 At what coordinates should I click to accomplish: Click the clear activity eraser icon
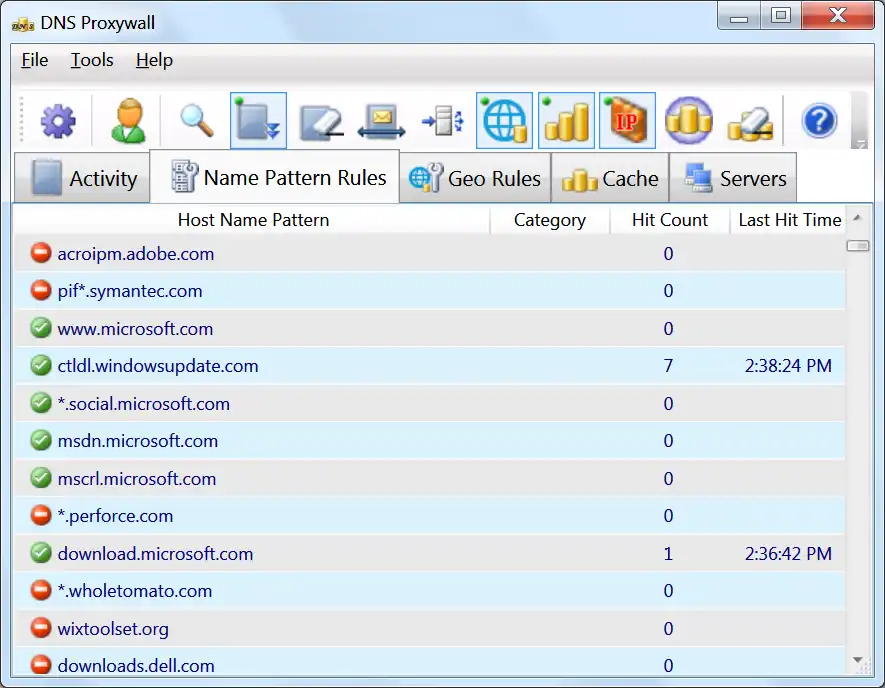(x=321, y=121)
